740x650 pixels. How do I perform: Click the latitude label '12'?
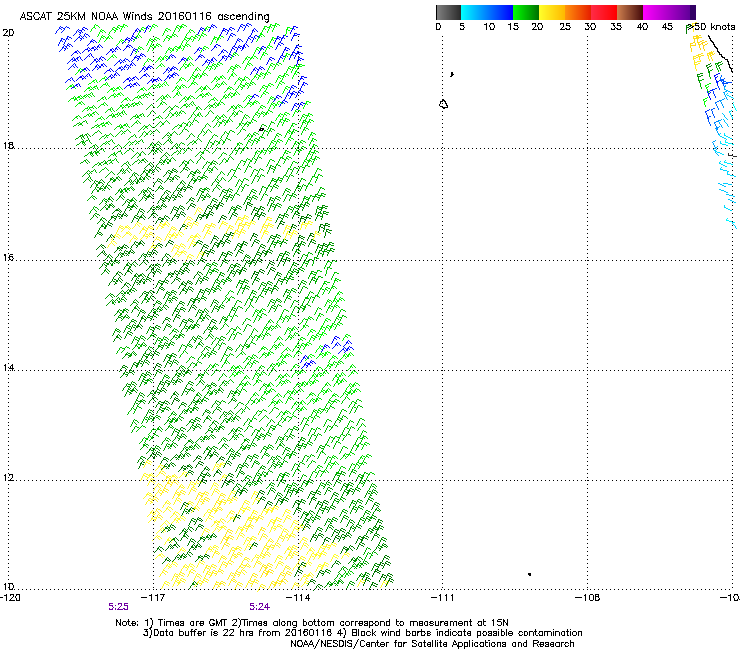[x=8, y=477]
